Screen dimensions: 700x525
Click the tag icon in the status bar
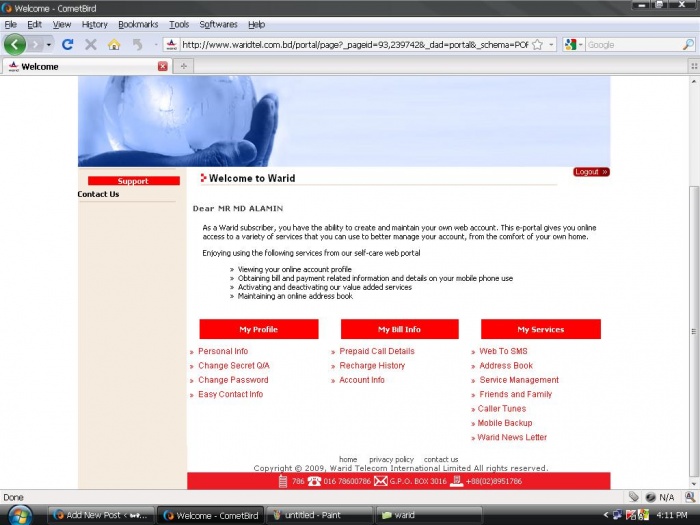633,497
